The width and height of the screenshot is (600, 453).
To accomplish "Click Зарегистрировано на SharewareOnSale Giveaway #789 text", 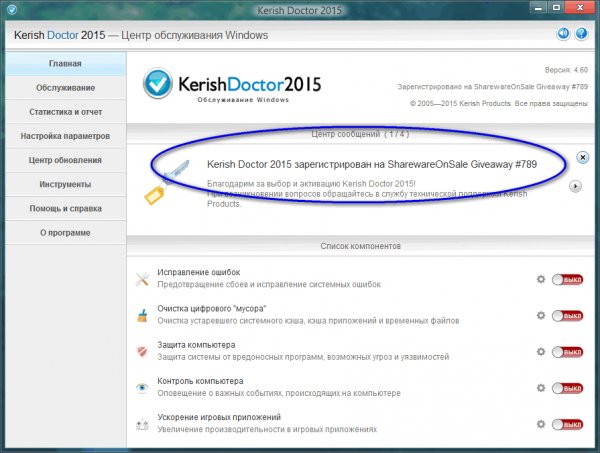I will (x=492, y=87).
